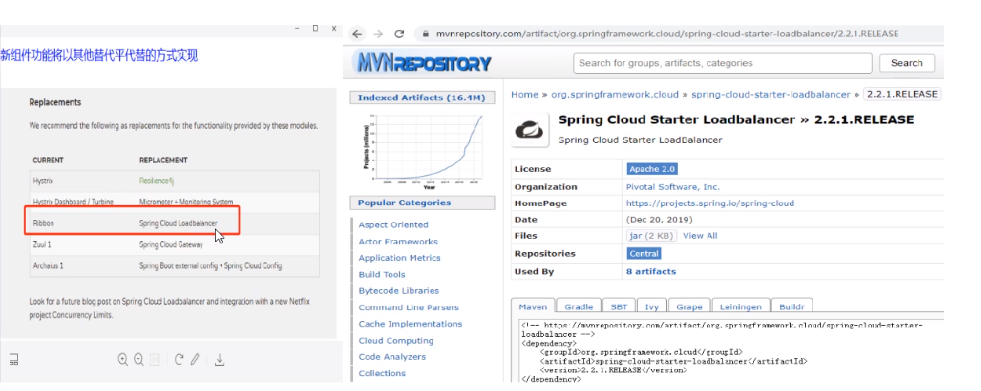This screenshot has width=981, height=391.
Task: Open the Application Metrics category
Action: [399, 258]
